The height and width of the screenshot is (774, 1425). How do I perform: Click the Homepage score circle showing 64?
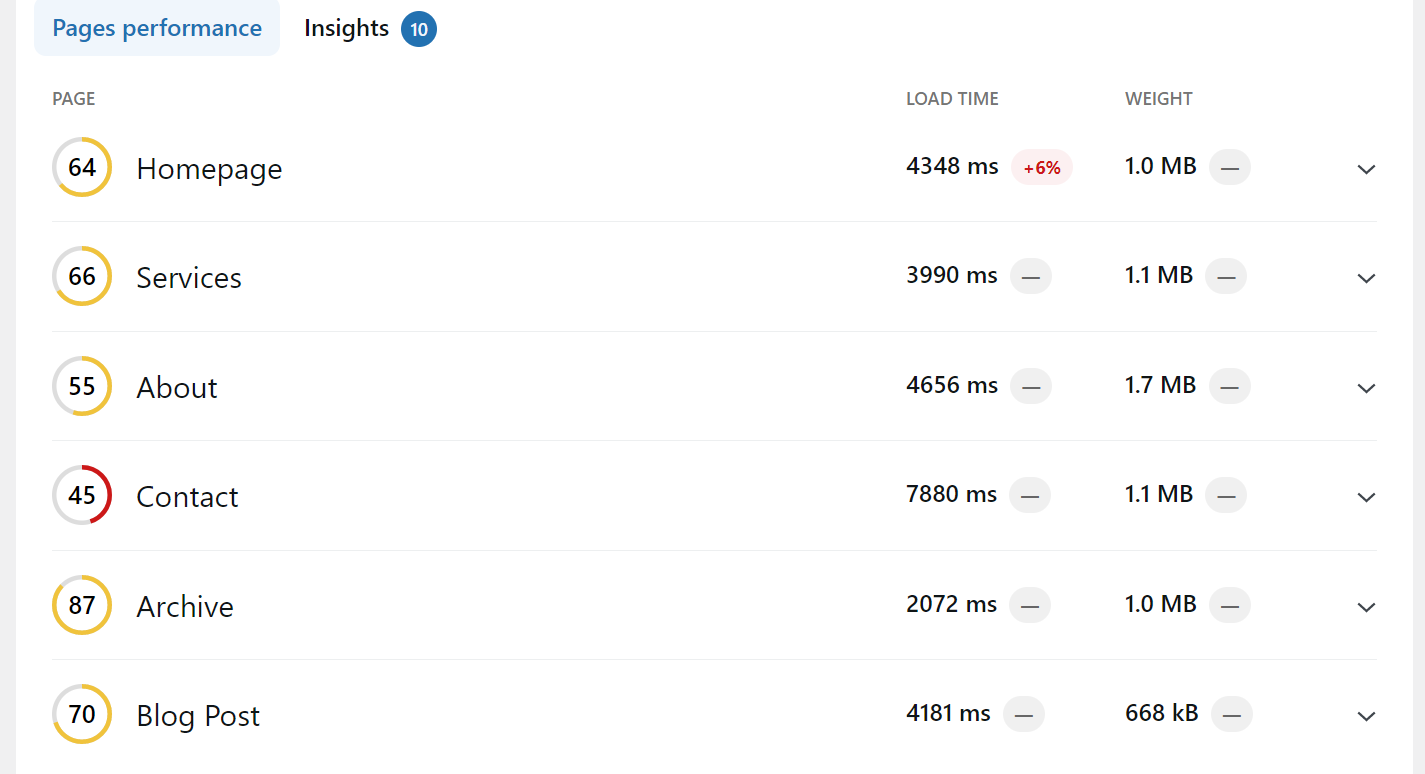(x=82, y=167)
